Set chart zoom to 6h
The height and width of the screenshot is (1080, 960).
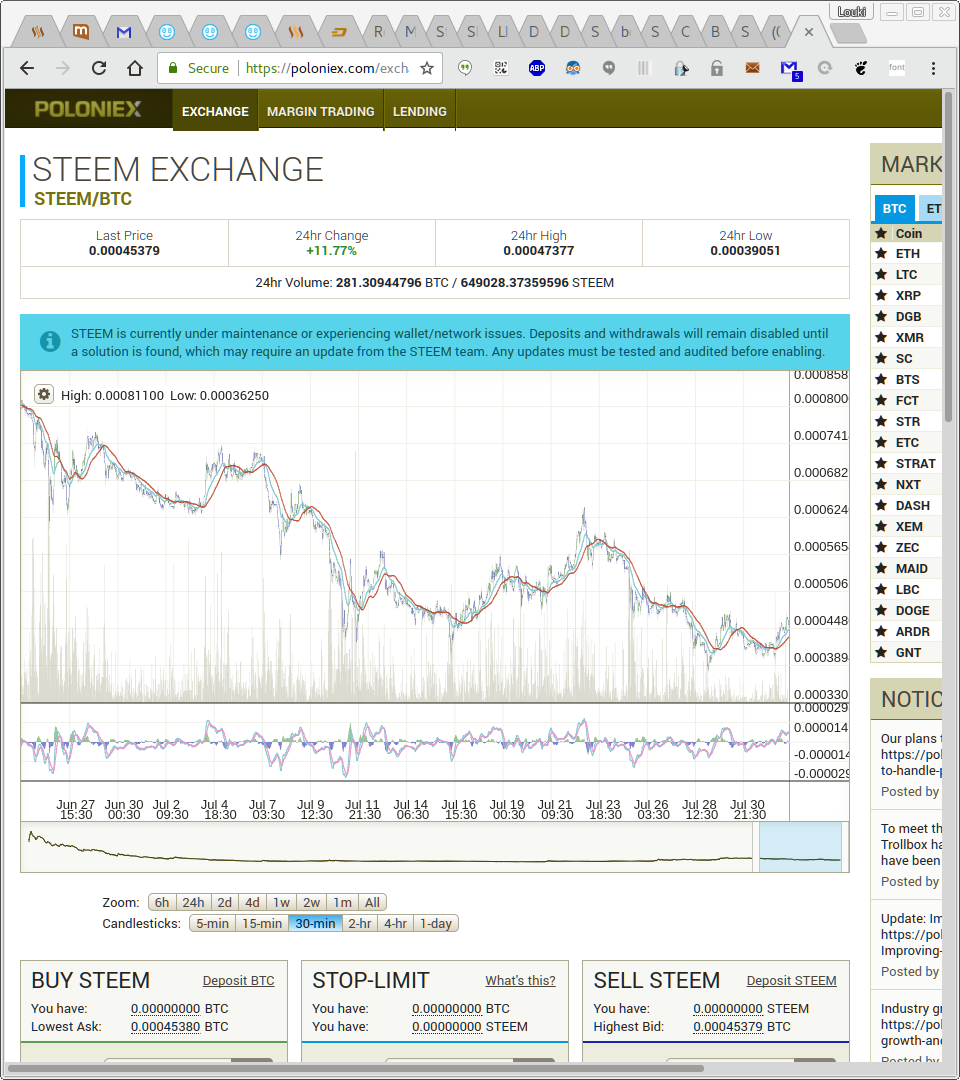162,902
